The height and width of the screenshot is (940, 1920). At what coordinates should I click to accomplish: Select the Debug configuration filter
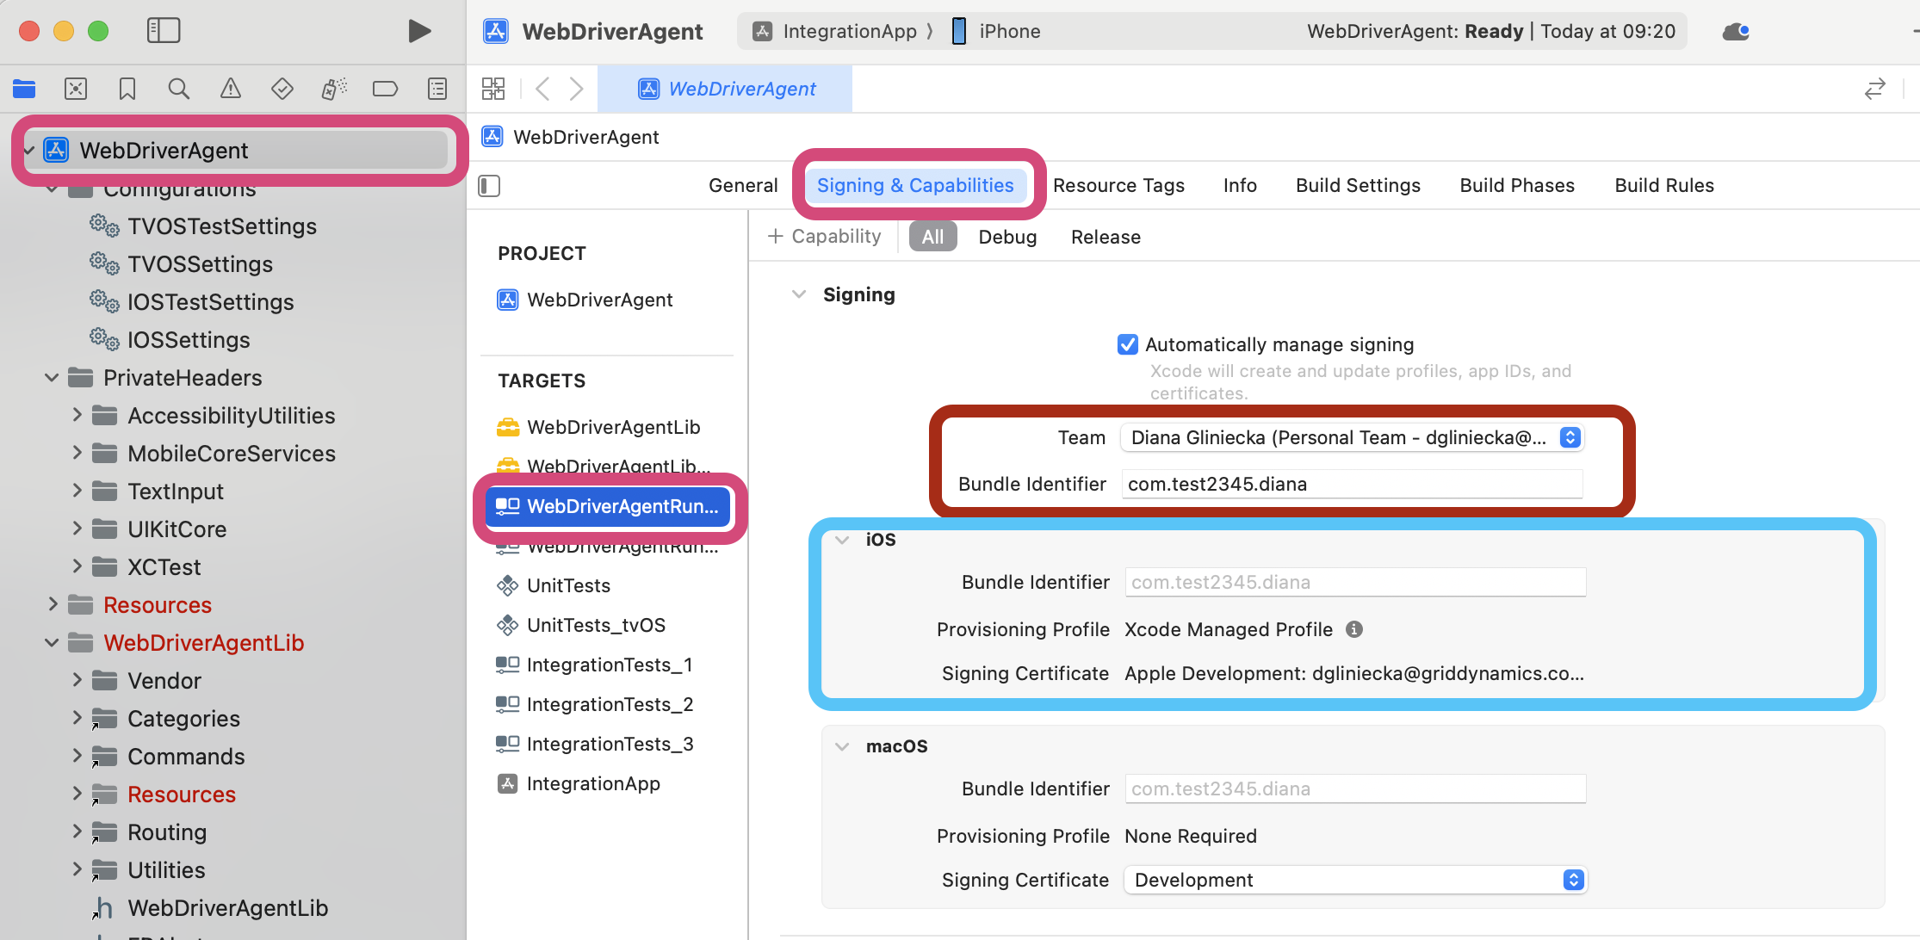[x=1007, y=237]
